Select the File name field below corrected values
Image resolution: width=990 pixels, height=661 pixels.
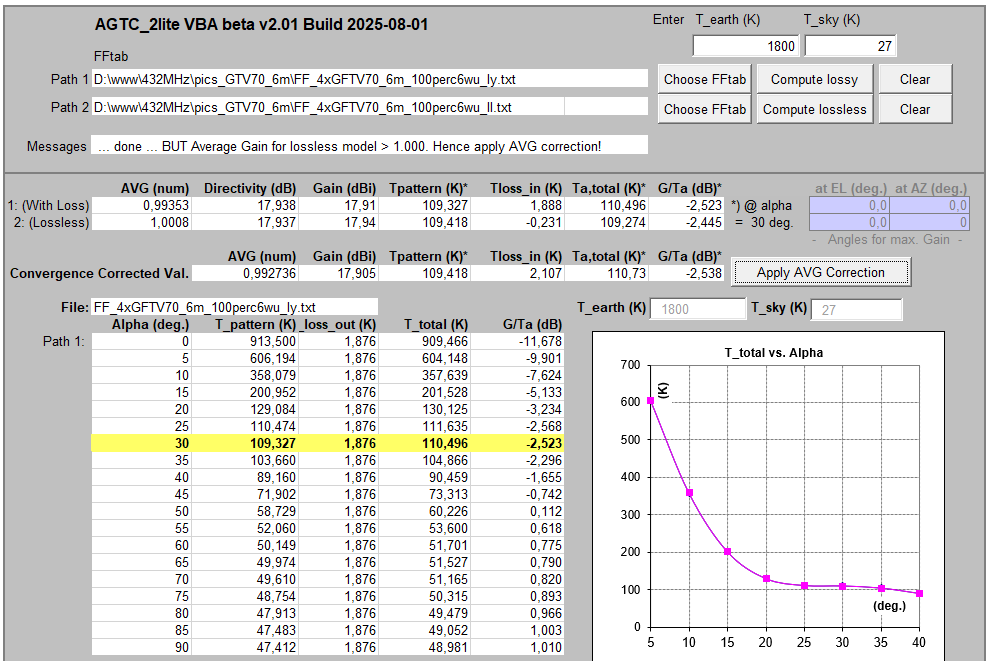(234, 307)
